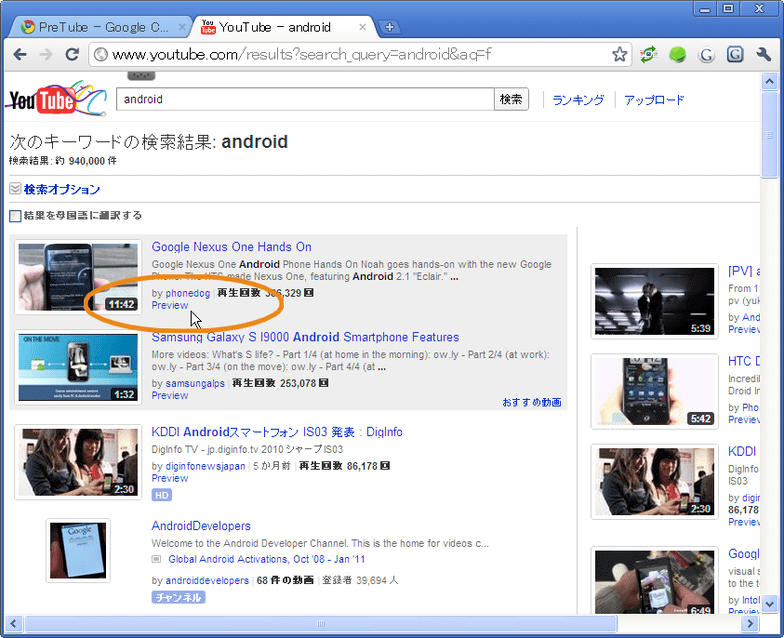Switch to the PreTube Google Chrome tab
This screenshot has width=784, height=638.
pyautogui.click(x=100, y=27)
